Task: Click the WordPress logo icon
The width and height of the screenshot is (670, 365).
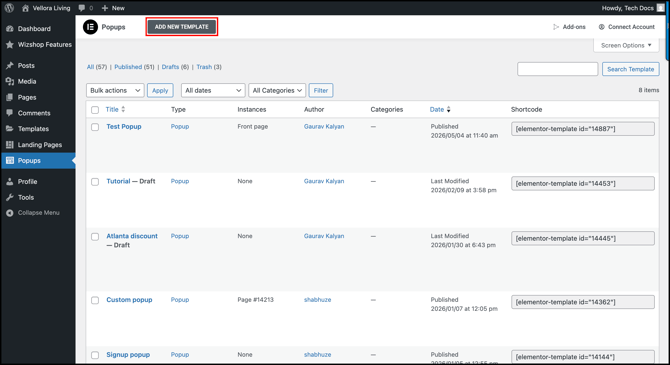Action: pyautogui.click(x=9, y=8)
